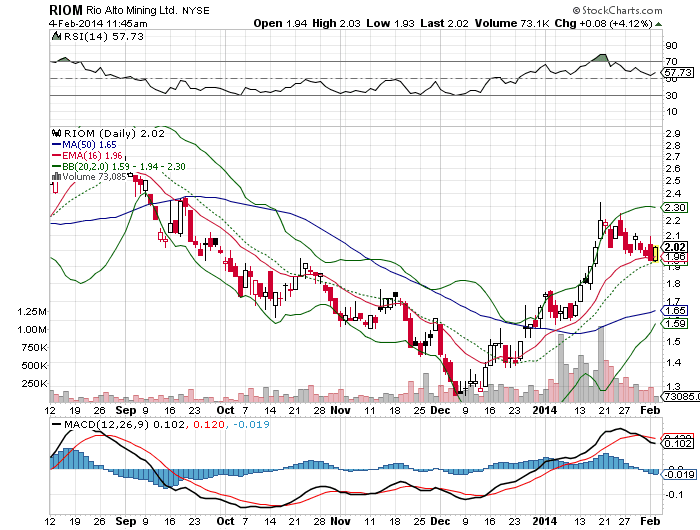Click the volume bars icon before Volume 73,085

tap(56, 177)
